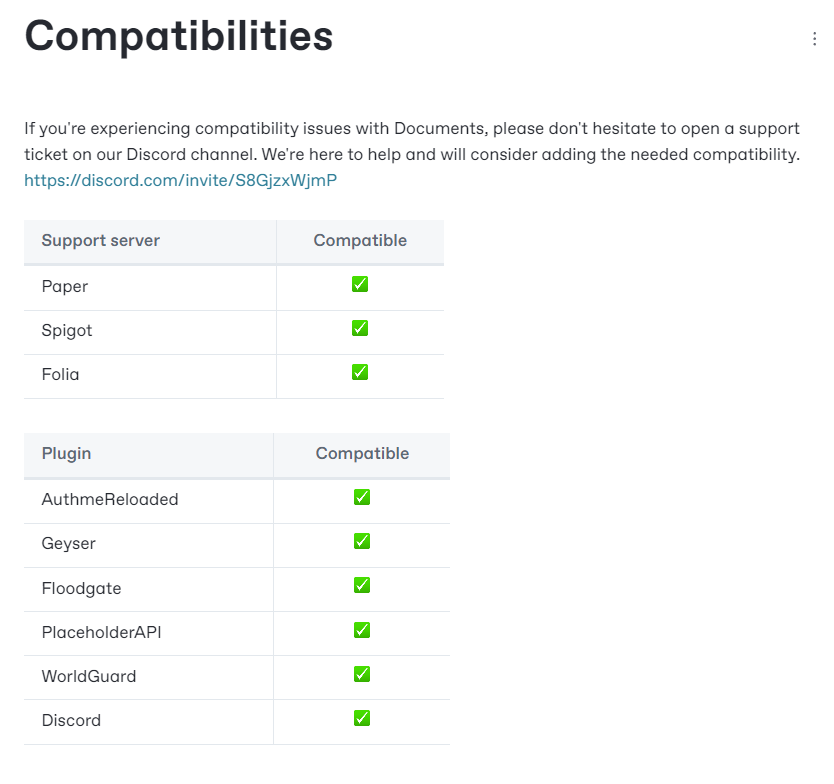This screenshot has height=784, width=834.
Task: Click the WorldGuard plugin name
Action: [89, 677]
